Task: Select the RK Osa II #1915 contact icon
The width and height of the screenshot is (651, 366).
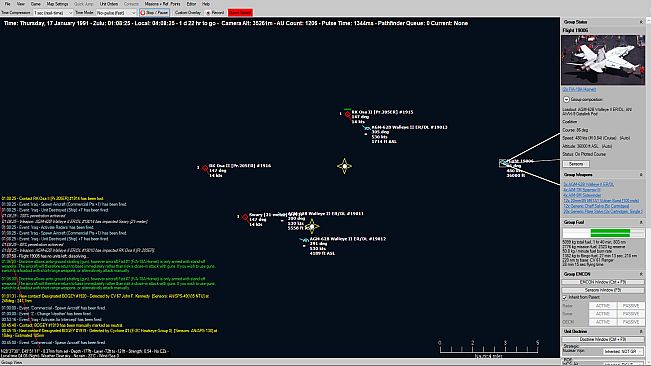Action: (x=348, y=115)
